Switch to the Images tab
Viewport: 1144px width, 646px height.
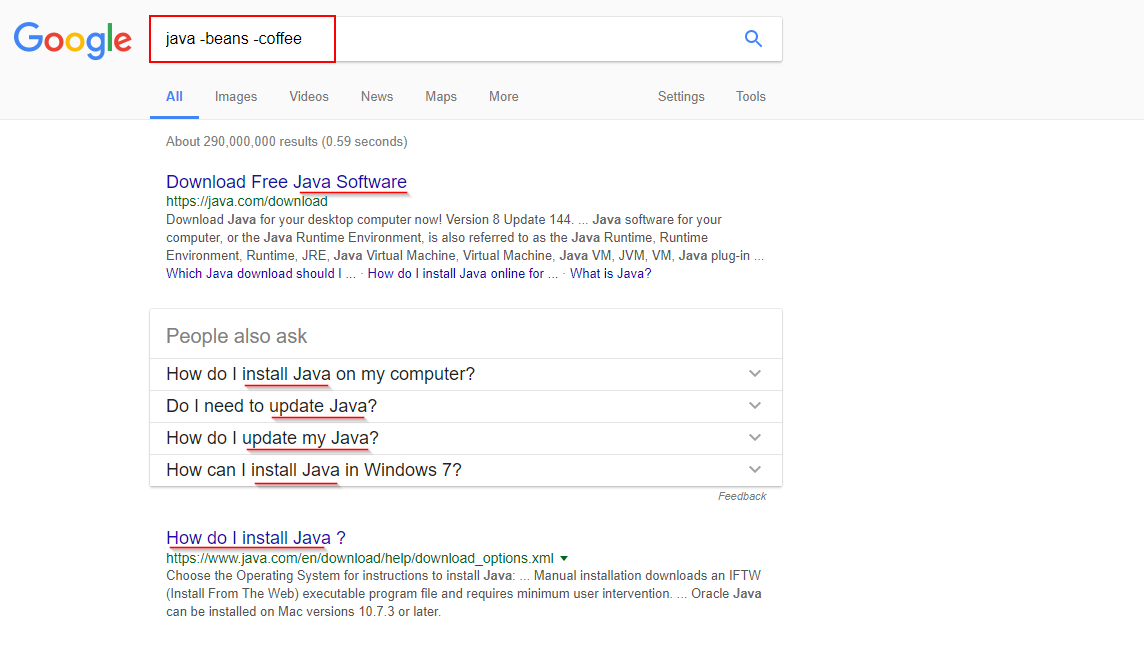click(x=236, y=96)
